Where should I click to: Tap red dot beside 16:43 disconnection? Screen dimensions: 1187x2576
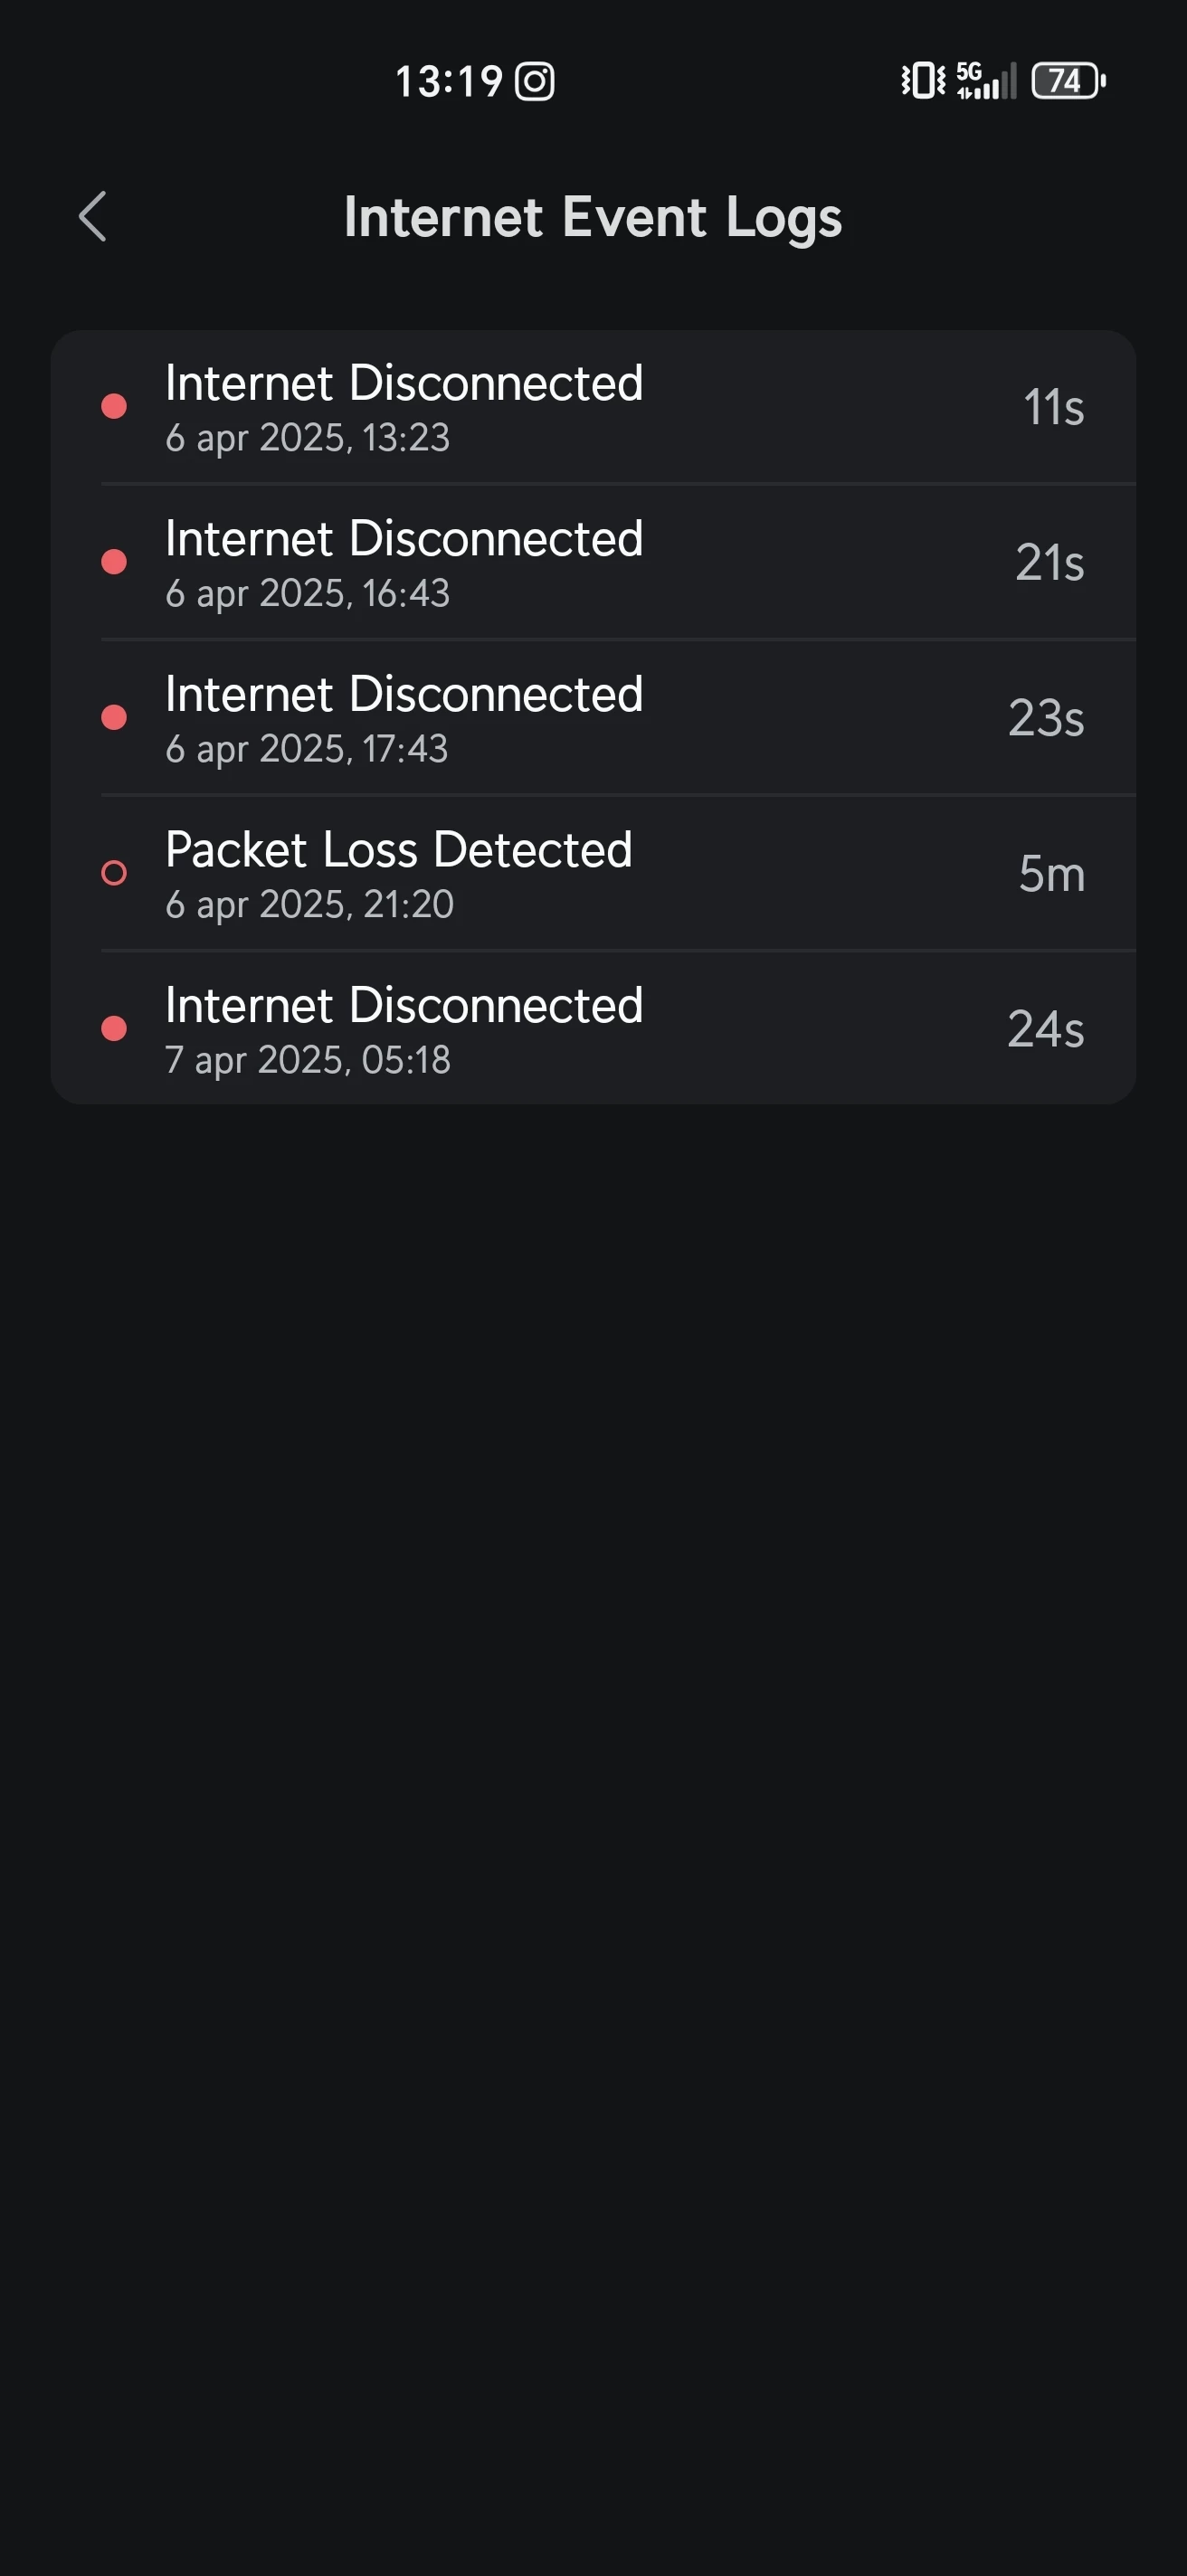pos(114,562)
